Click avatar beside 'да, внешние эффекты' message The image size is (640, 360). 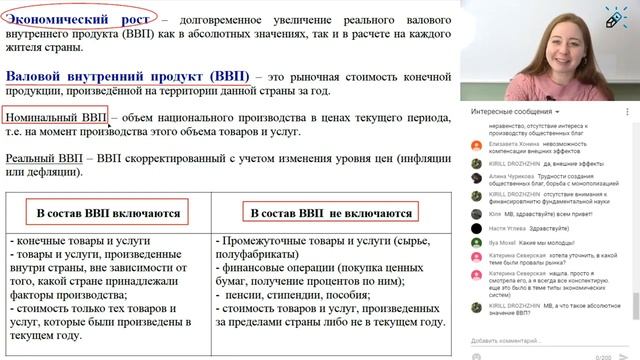coord(476,164)
